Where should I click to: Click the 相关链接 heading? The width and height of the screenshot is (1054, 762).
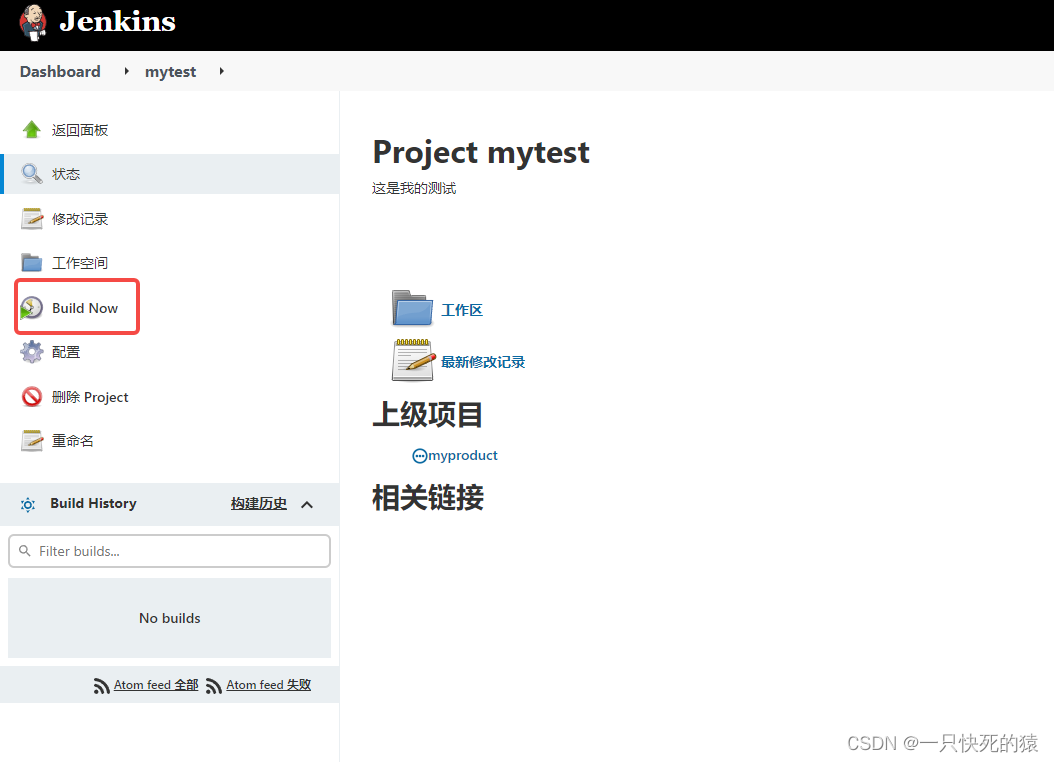pos(428,498)
